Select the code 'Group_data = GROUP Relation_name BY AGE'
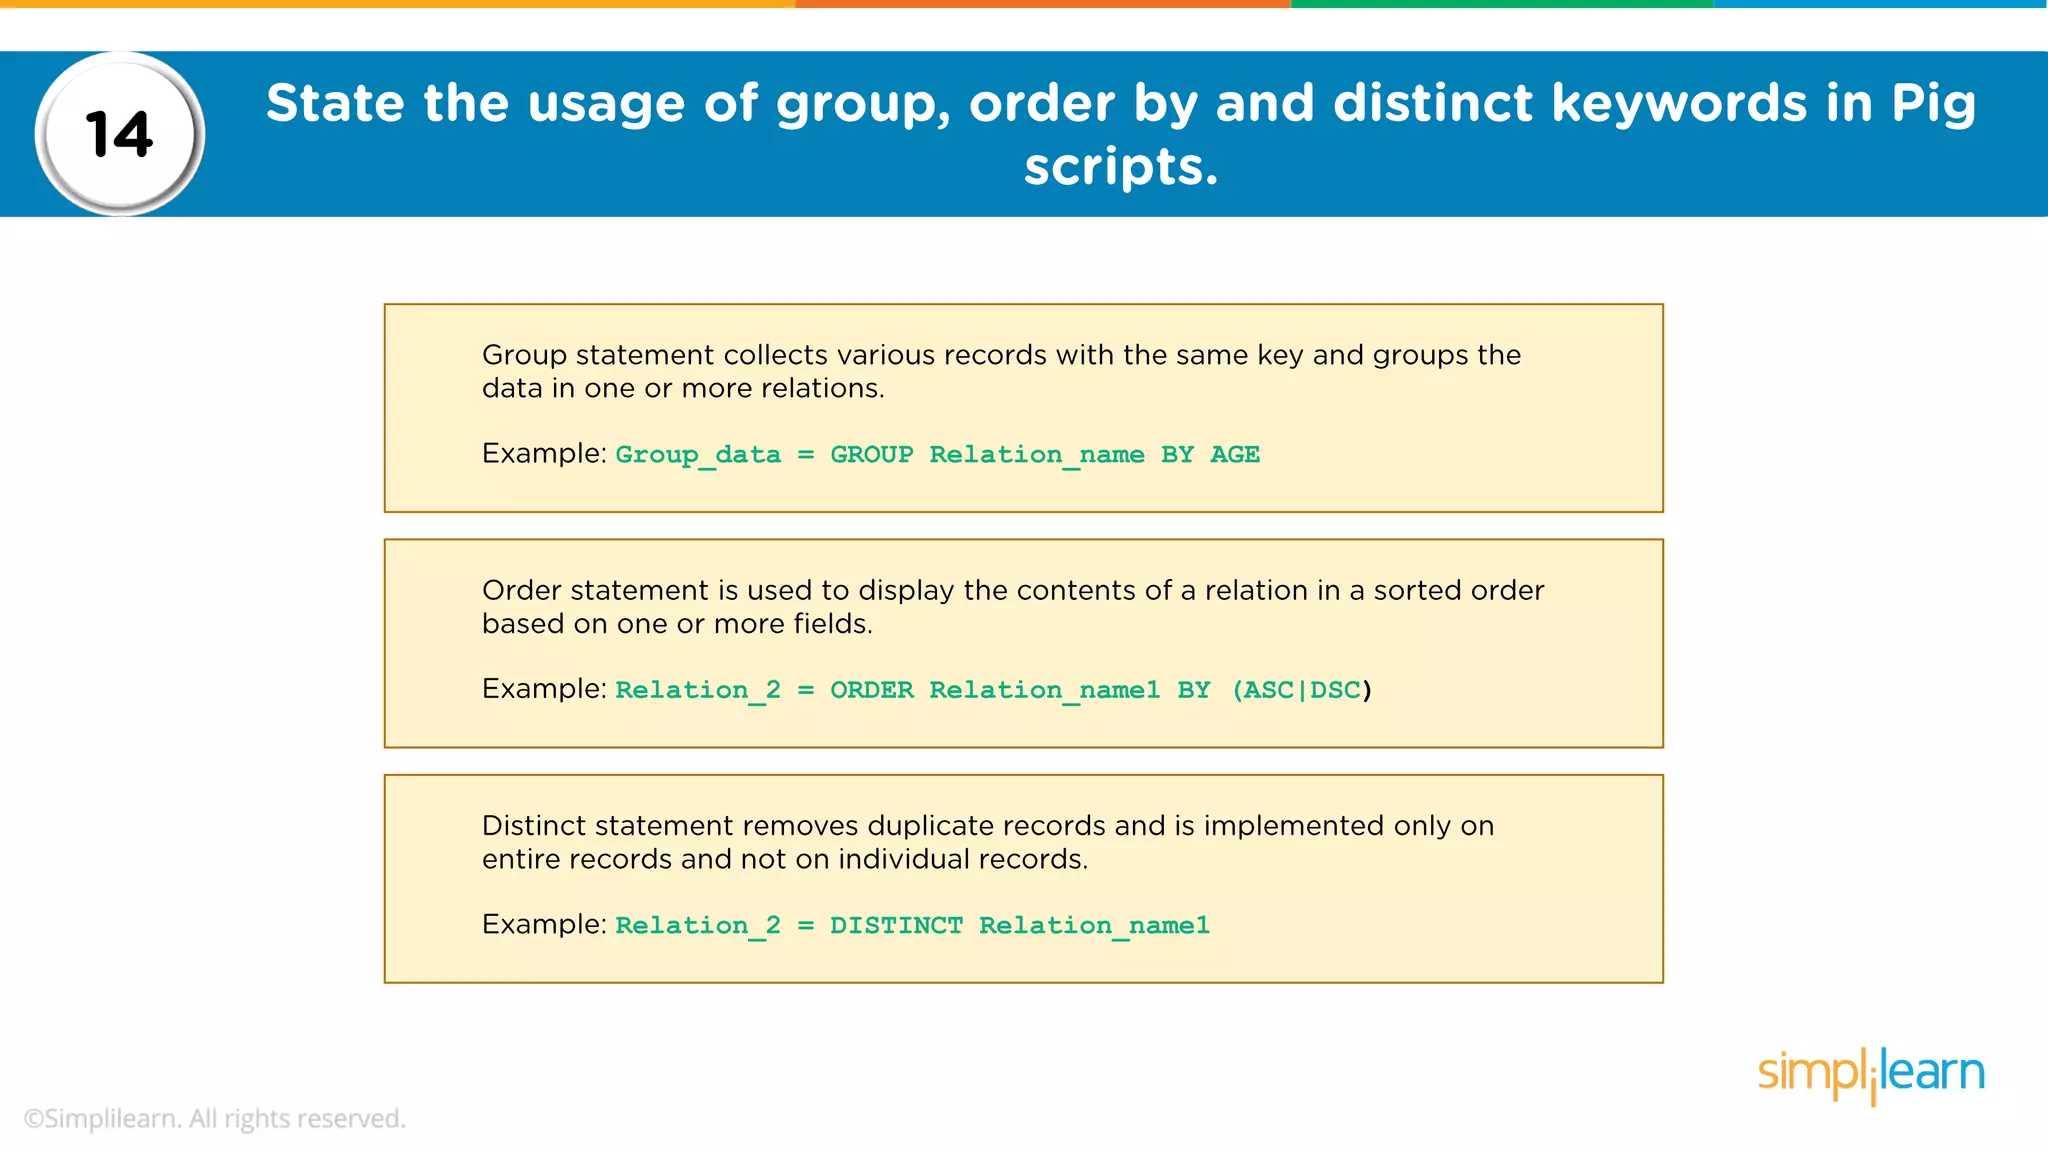The image size is (2048, 1152). pyautogui.click(x=937, y=455)
